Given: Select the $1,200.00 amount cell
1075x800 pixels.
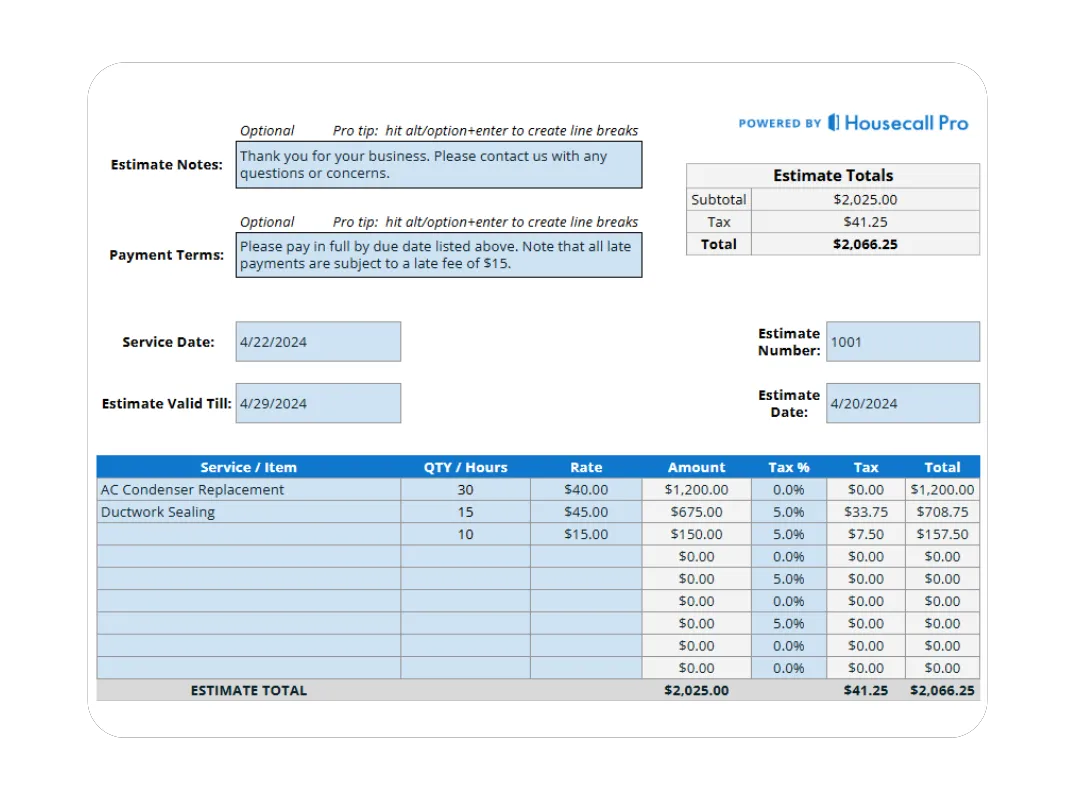Looking at the screenshot, I should click(697, 489).
